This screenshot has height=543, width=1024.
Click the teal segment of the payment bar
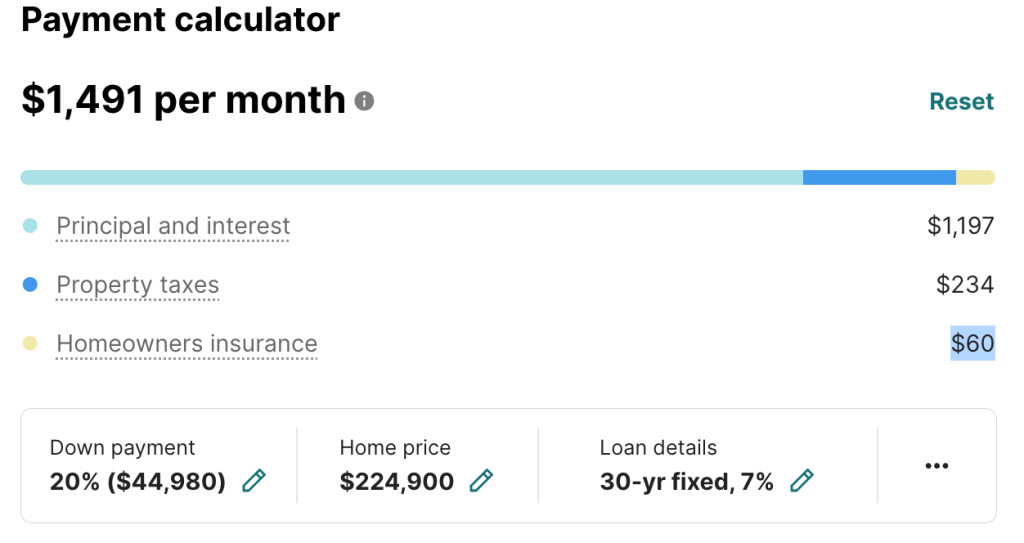[410, 178]
